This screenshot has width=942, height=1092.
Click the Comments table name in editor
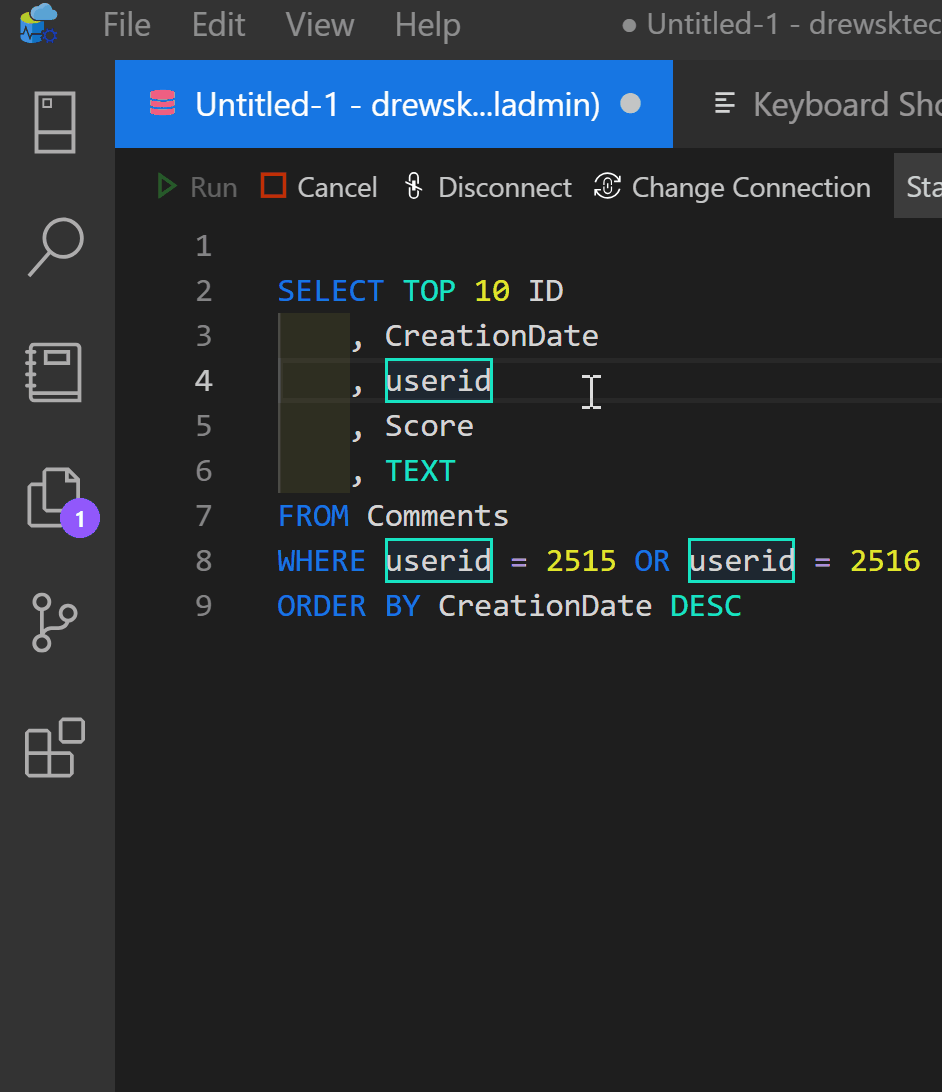tap(437, 516)
